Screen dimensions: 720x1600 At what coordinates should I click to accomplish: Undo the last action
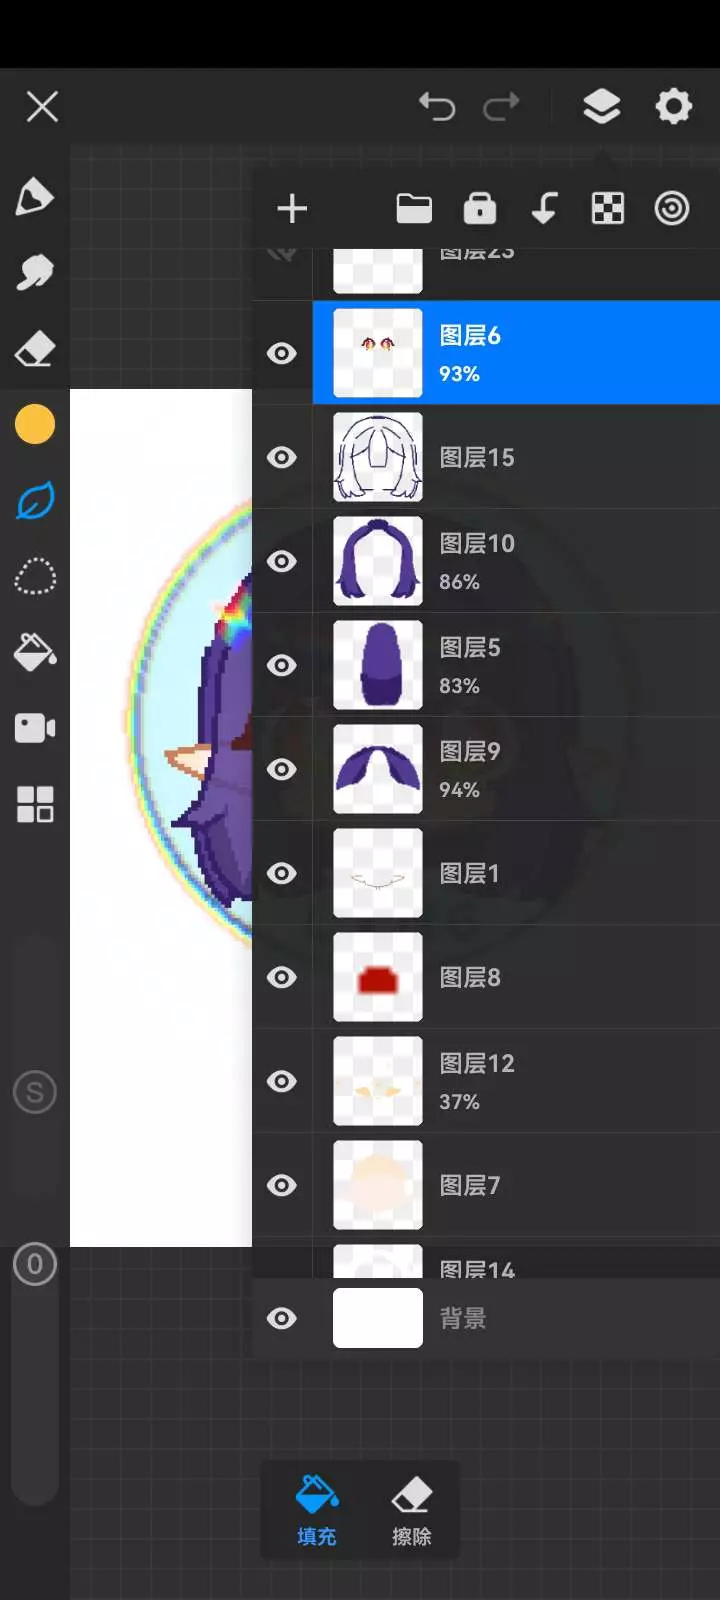pos(437,106)
